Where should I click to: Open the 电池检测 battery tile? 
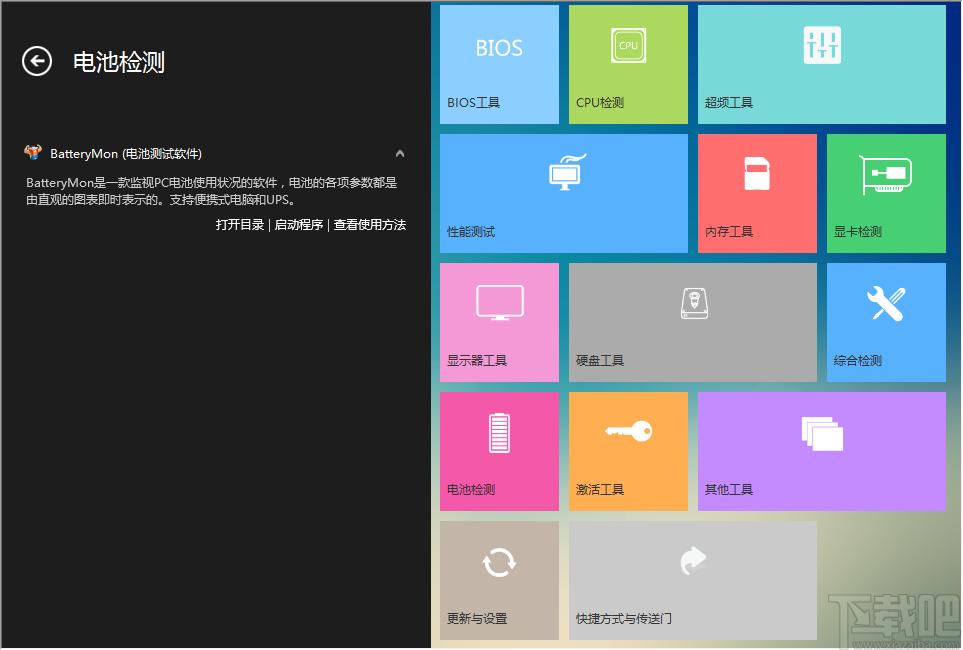pyautogui.click(x=499, y=451)
